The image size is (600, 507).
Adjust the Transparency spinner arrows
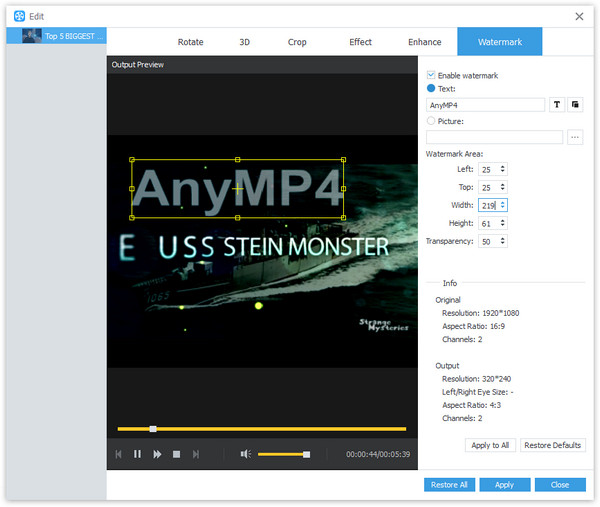(502, 241)
